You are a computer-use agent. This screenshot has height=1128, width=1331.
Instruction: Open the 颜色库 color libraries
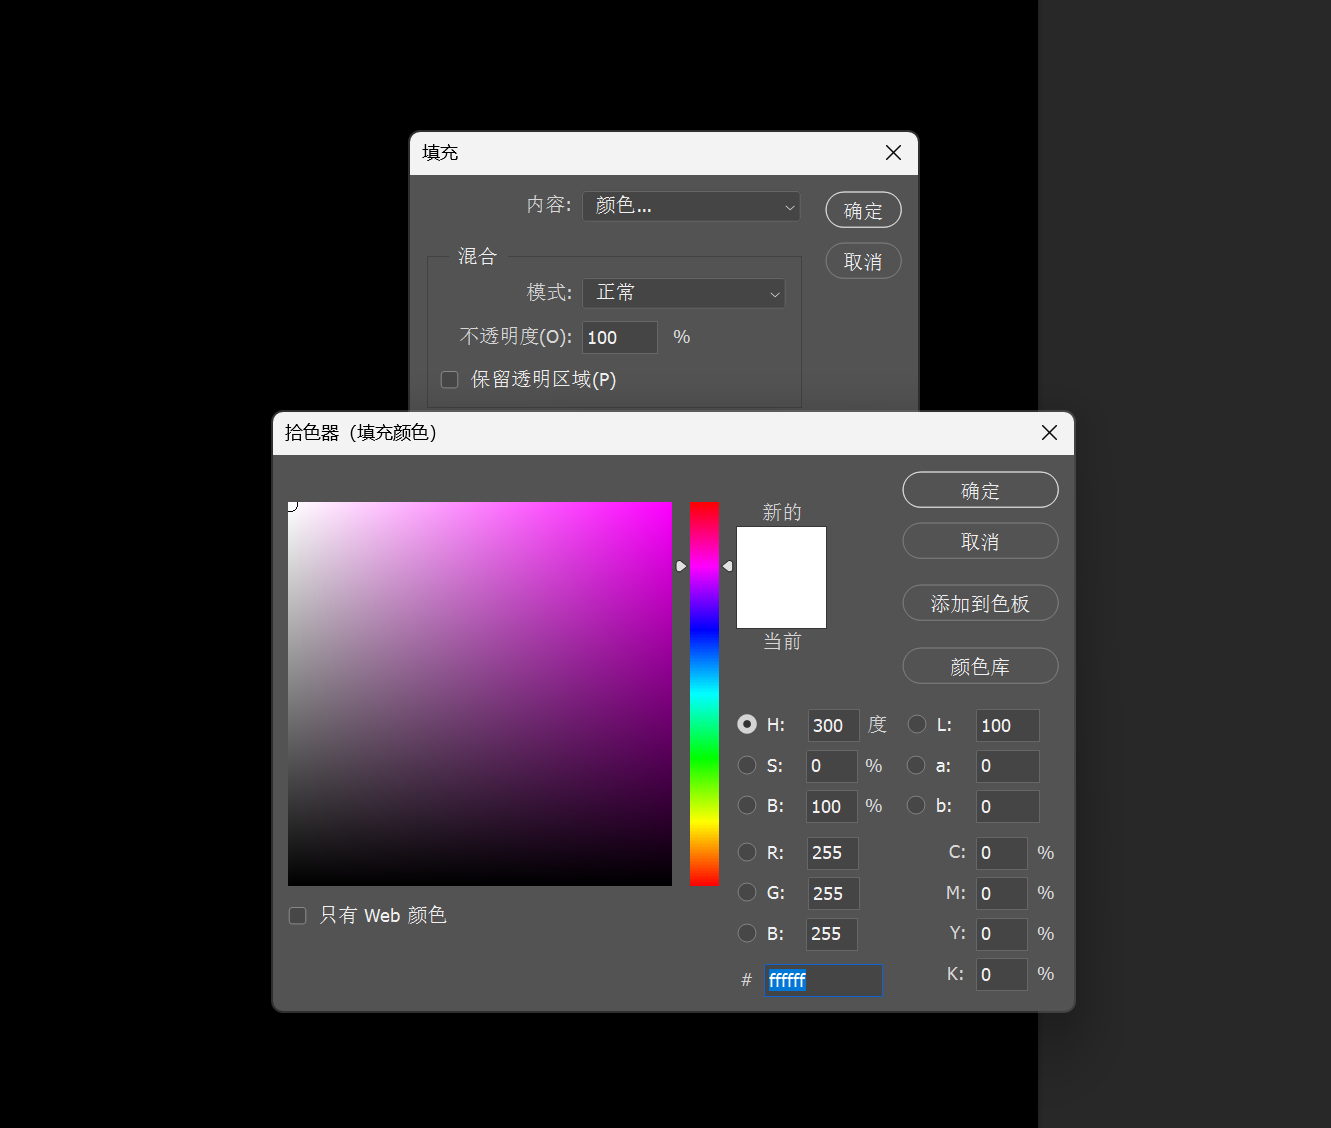(980, 666)
